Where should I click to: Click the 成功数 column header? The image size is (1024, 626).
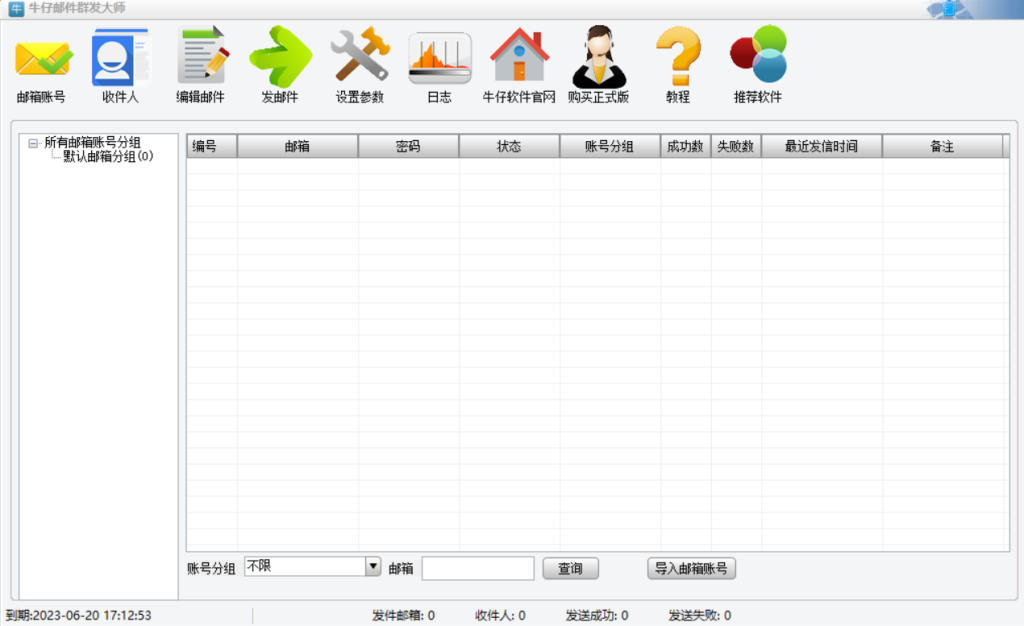(x=685, y=147)
